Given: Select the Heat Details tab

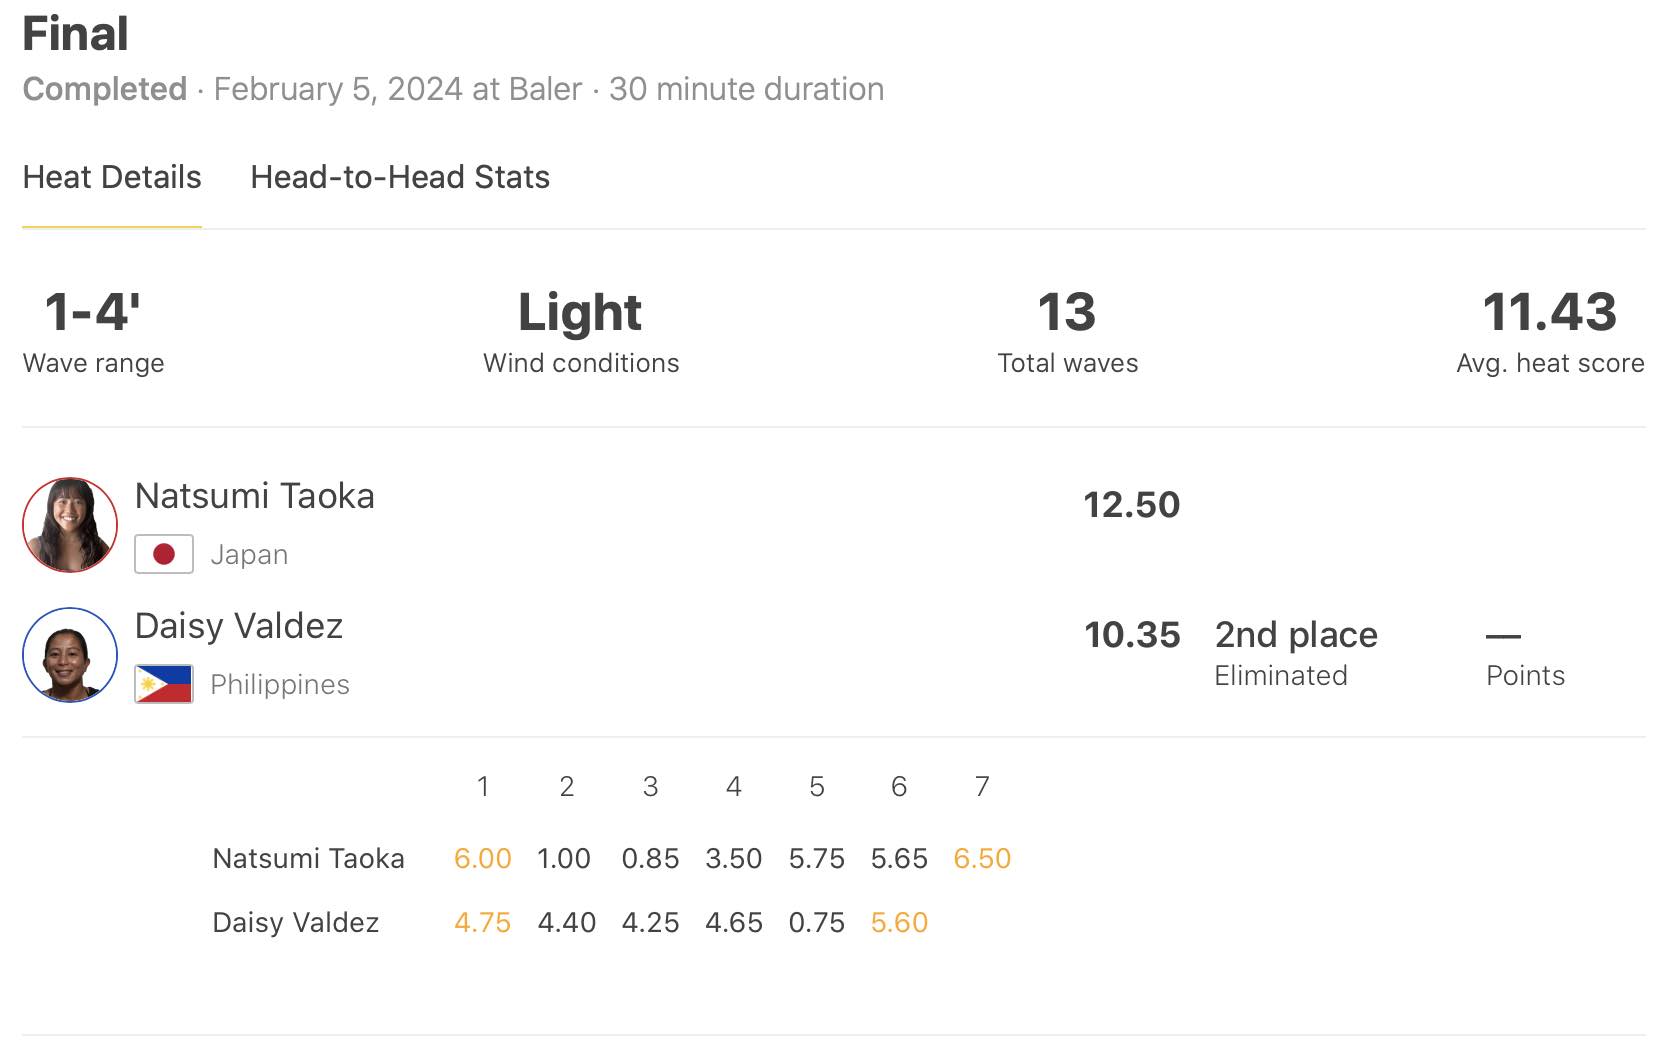Looking at the screenshot, I should (x=112, y=177).
